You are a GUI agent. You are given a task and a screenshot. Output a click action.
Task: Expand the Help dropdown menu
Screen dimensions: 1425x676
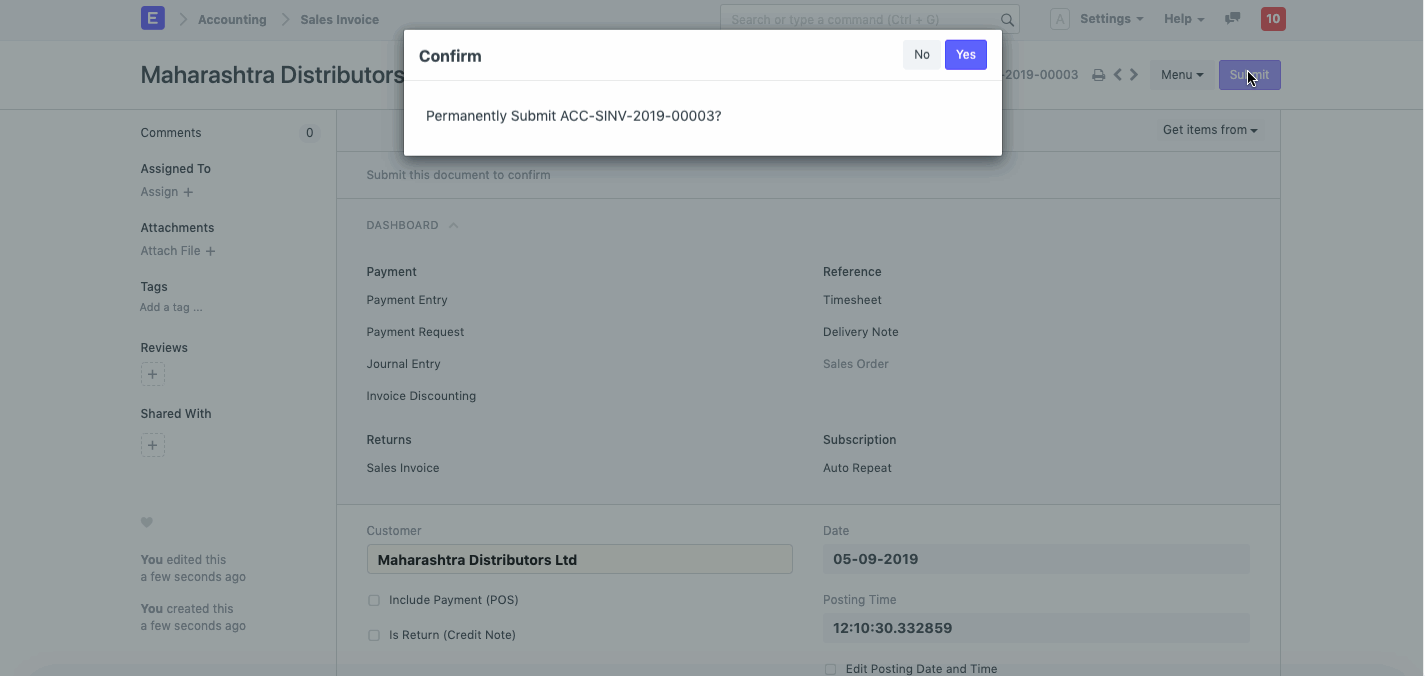1183,19
